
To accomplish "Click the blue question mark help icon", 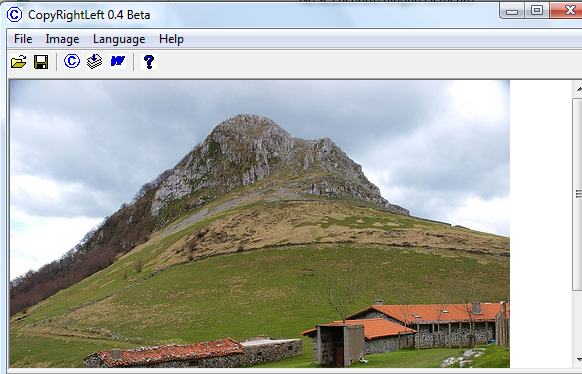I will click(x=149, y=62).
